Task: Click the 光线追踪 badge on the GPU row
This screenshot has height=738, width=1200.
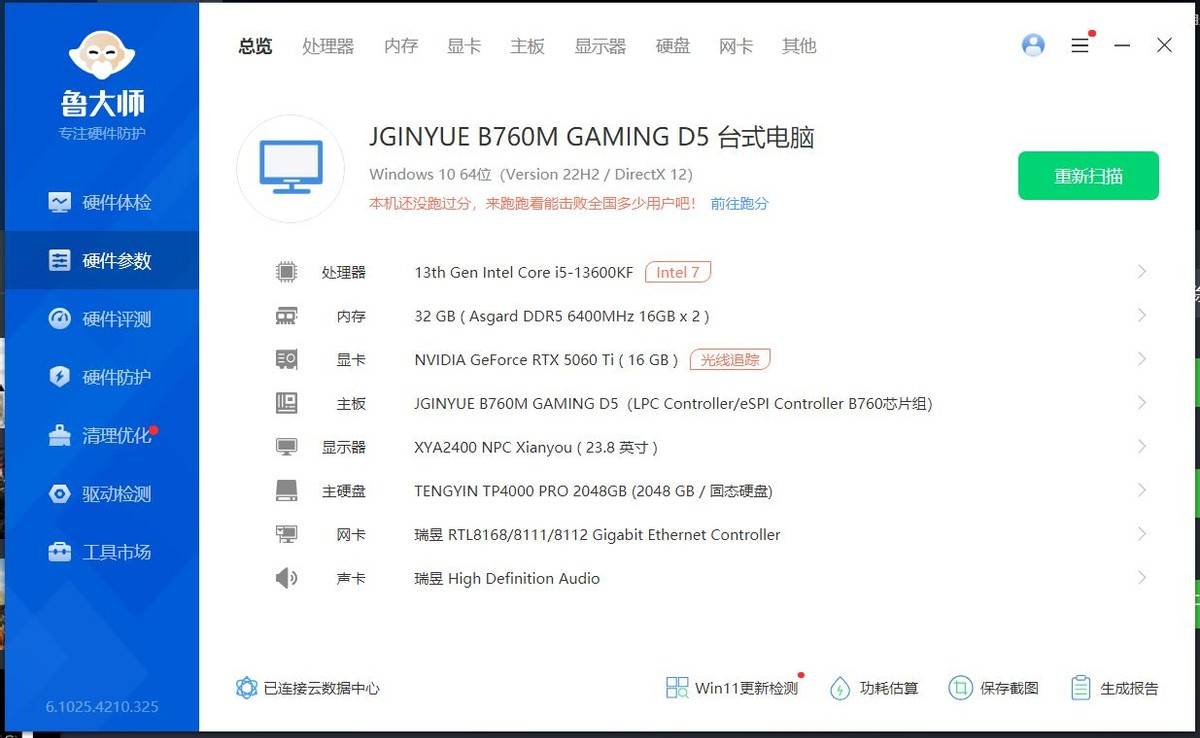Action: [730, 359]
